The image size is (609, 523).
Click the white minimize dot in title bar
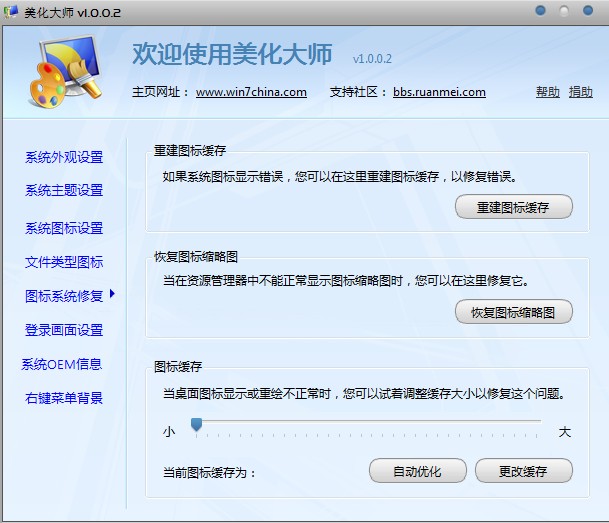[x=564, y=11]
